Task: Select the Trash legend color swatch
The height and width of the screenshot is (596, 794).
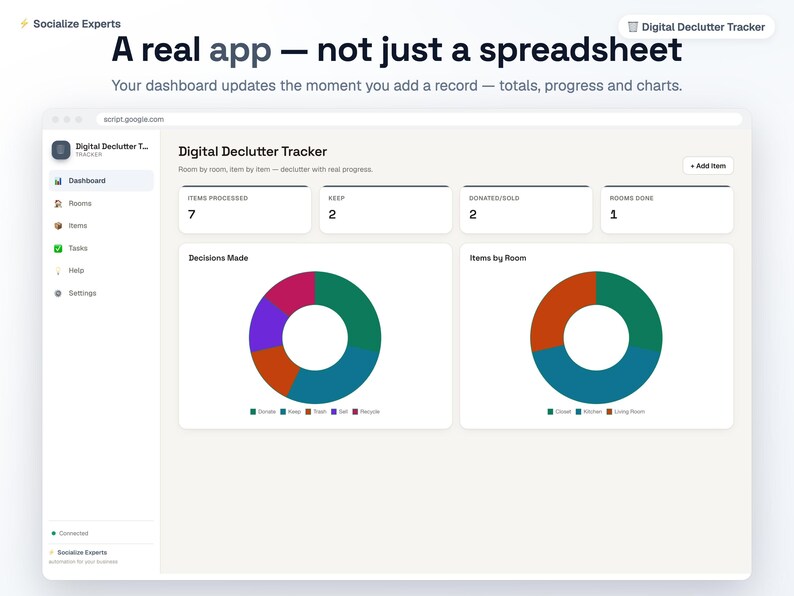Action: point(308,412)
